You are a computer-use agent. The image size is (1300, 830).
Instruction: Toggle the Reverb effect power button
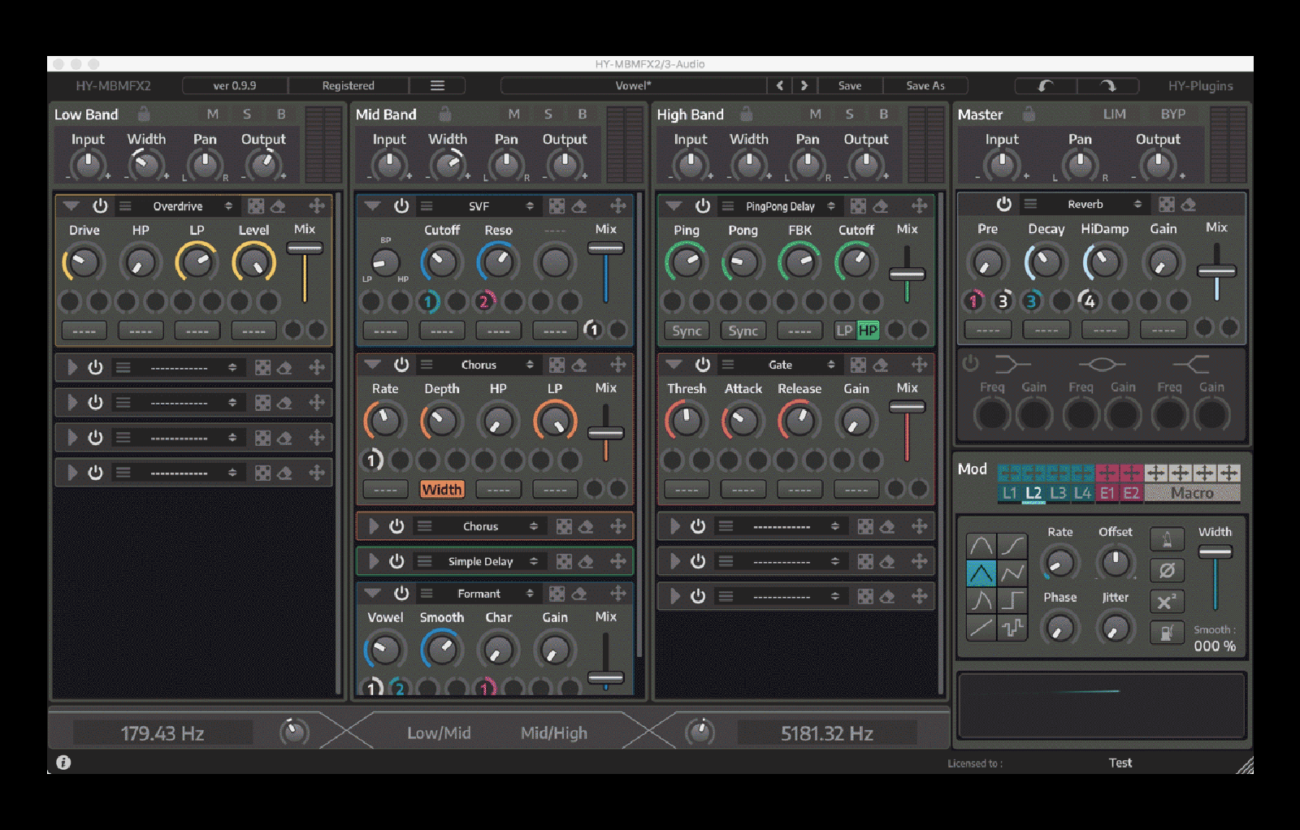(1004, 204)
